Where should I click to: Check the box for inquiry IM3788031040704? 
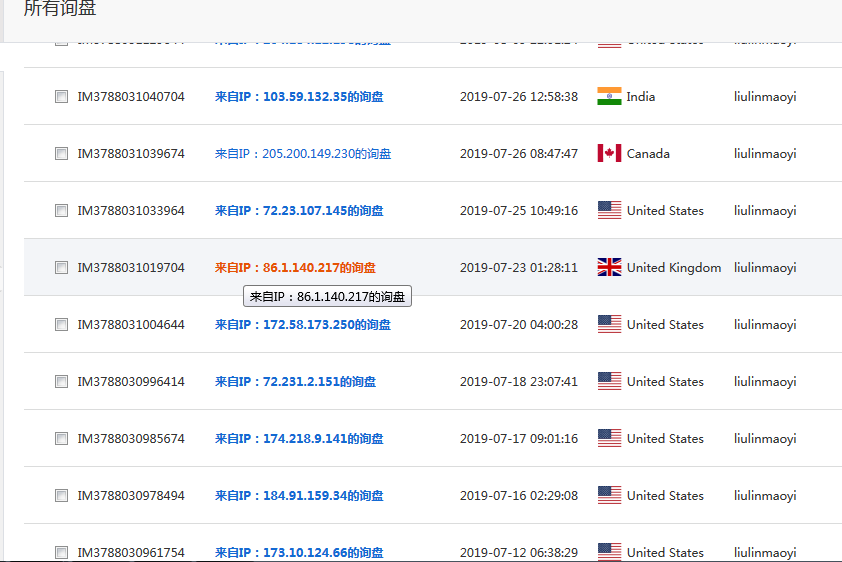click(61, 97)
